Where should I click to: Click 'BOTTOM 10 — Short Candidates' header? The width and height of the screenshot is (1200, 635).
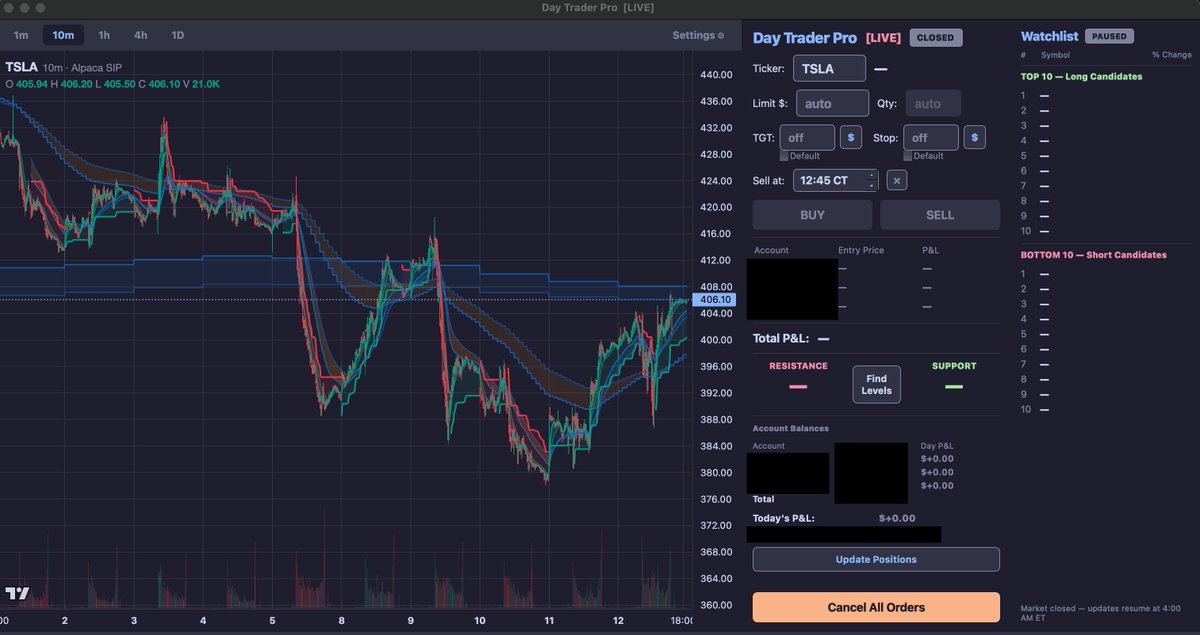pyautogui.click(x=1093, y=255)
